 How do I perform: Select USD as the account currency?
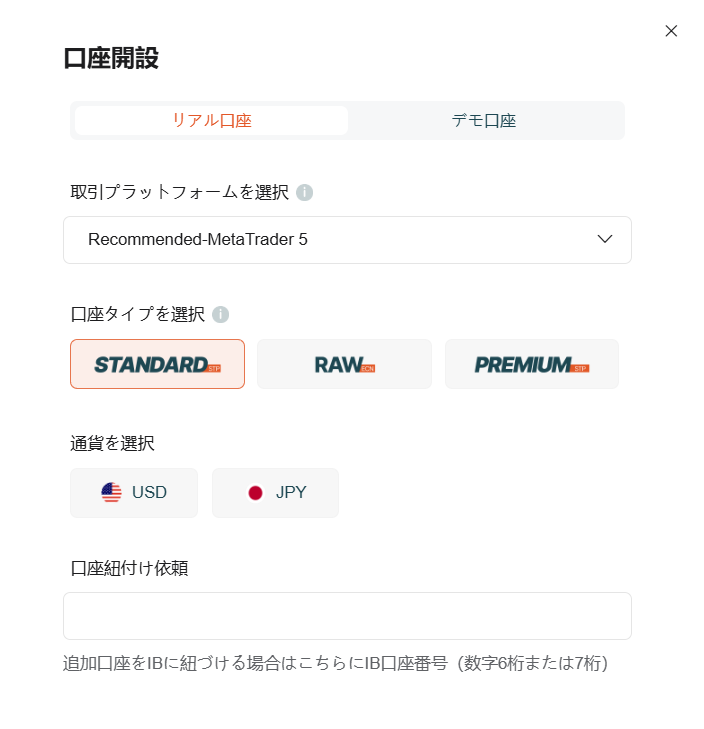(134, 492)
